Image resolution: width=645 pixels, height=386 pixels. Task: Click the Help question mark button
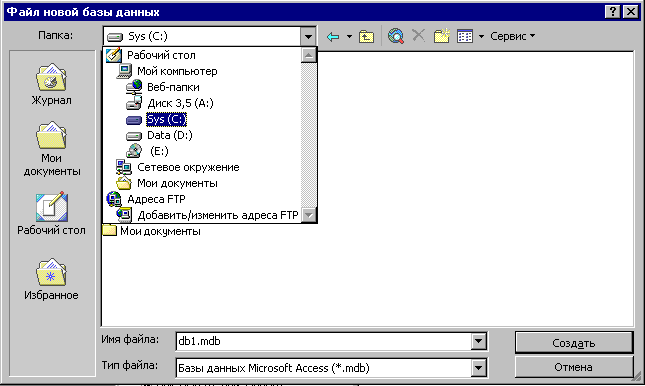pyautogui.click(x=613, y=12)
